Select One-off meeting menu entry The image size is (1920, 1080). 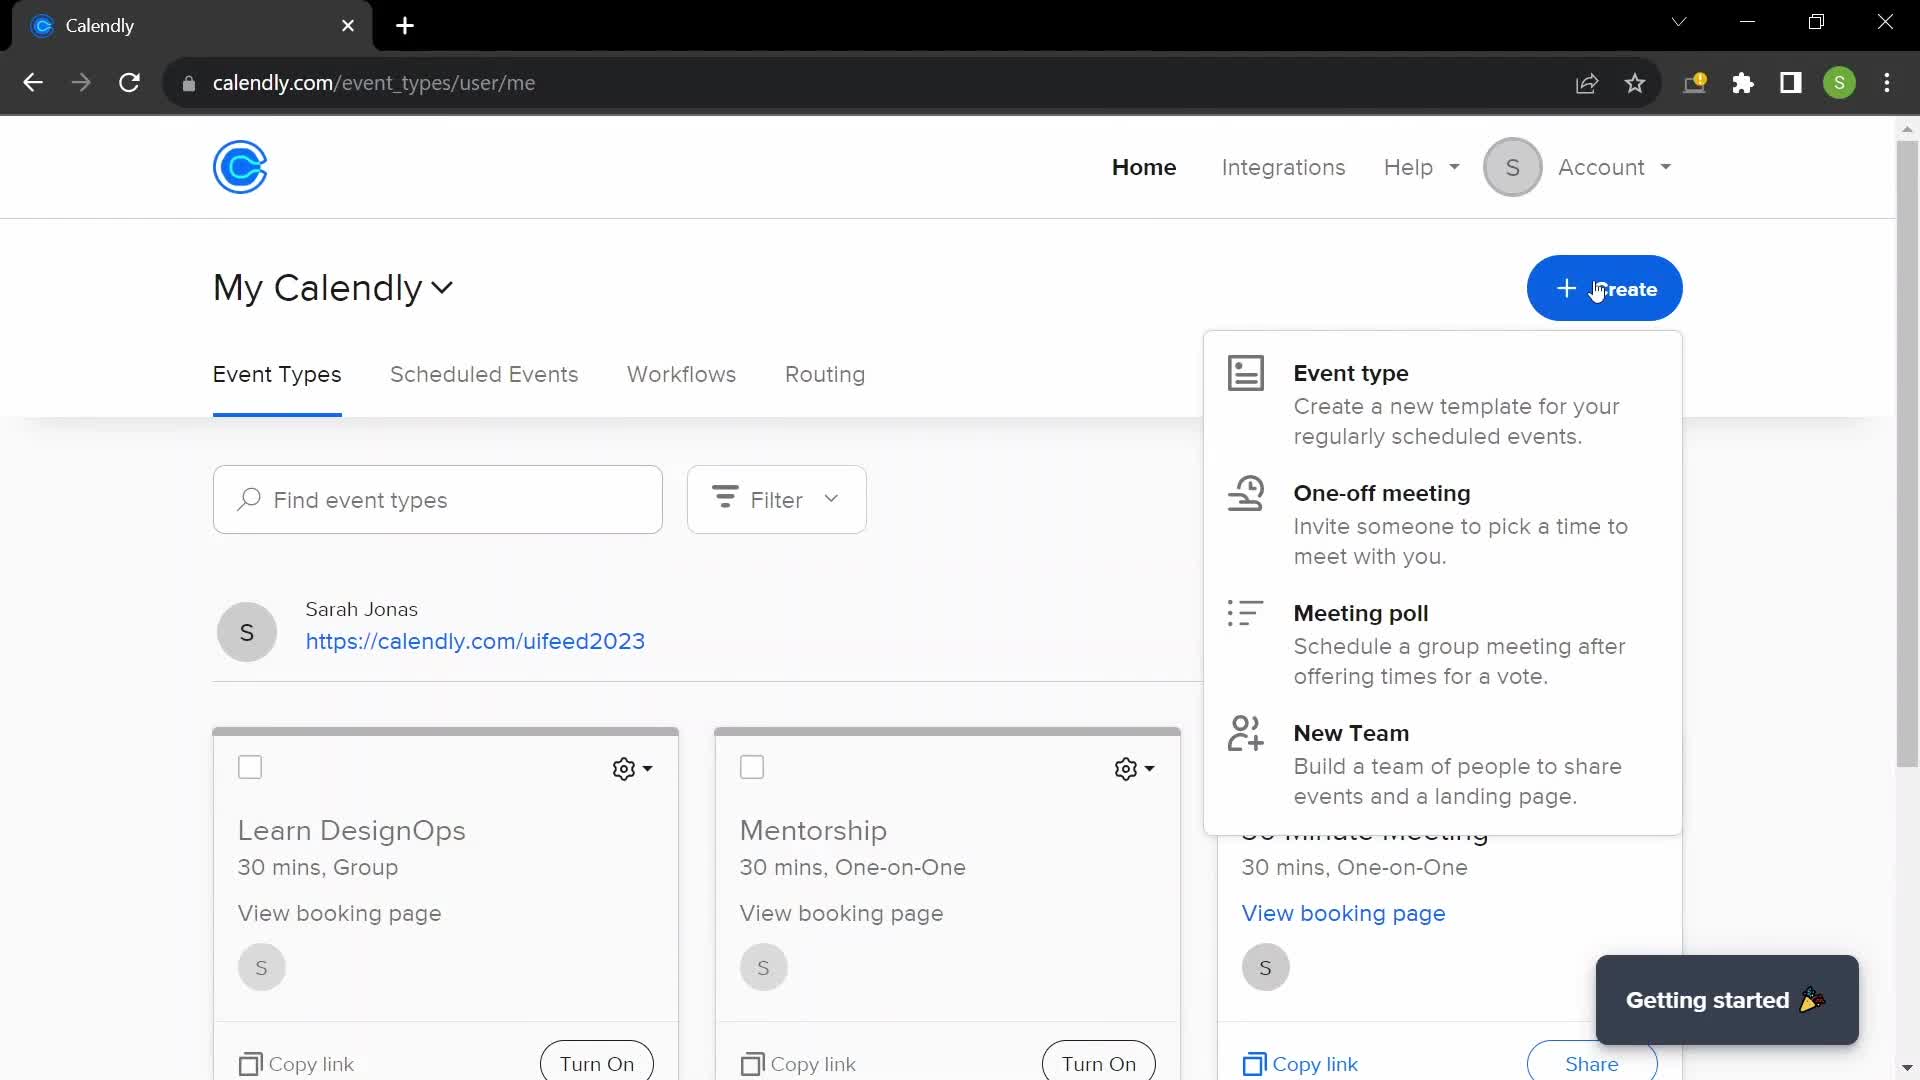[1443, 523]
